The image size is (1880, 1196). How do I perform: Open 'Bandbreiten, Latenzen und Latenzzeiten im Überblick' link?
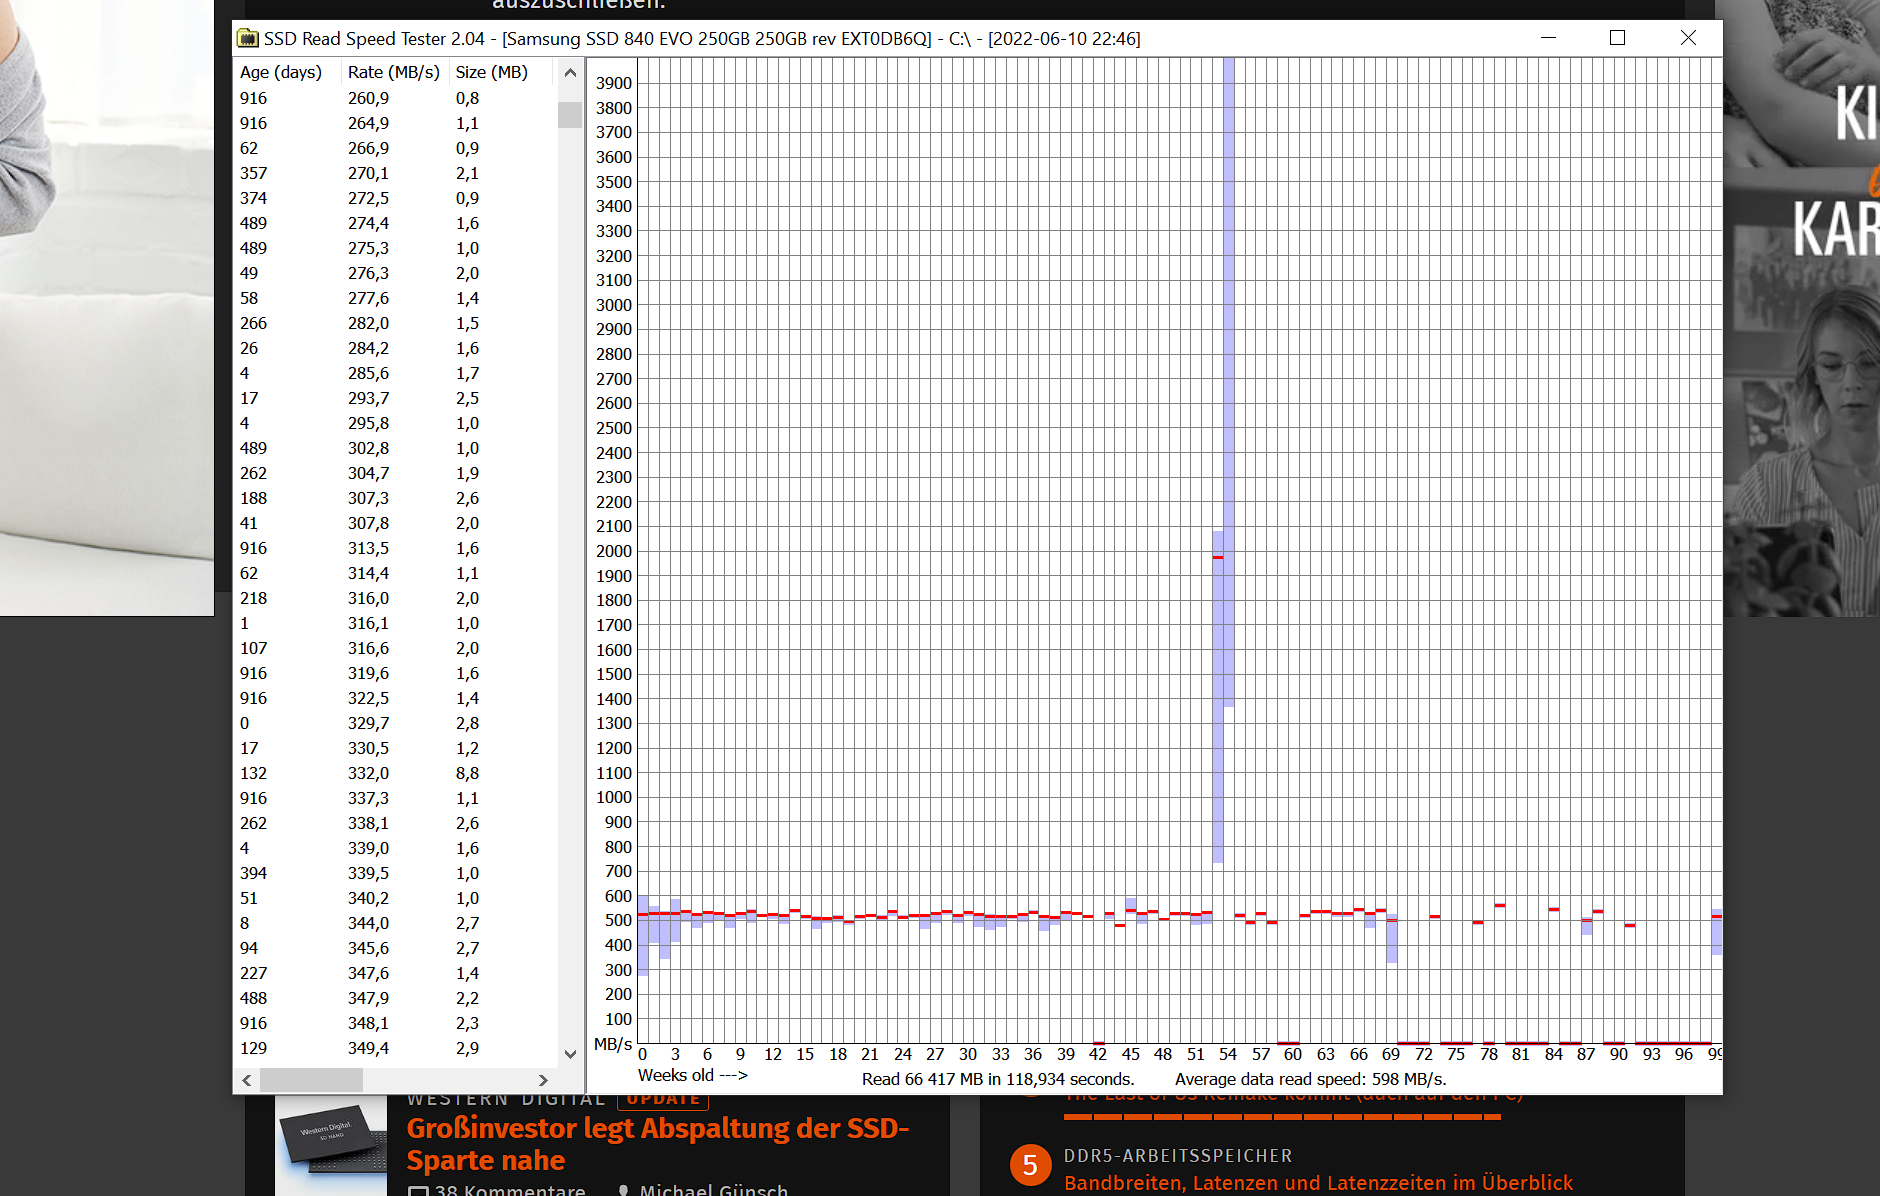tap(1318, 1183)
